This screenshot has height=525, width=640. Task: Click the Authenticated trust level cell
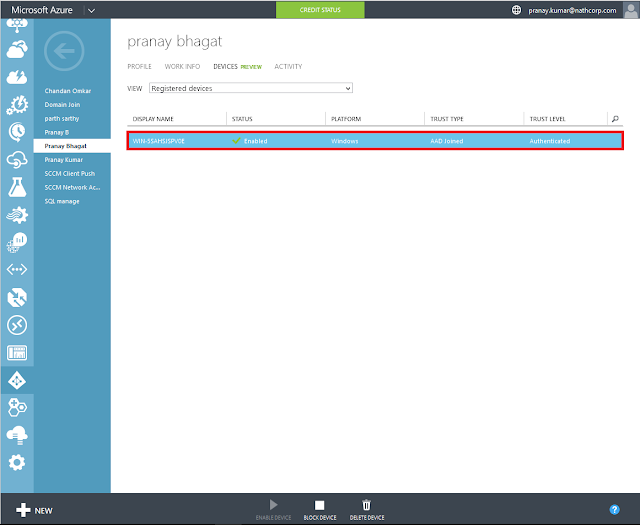[x=550, y=141]
